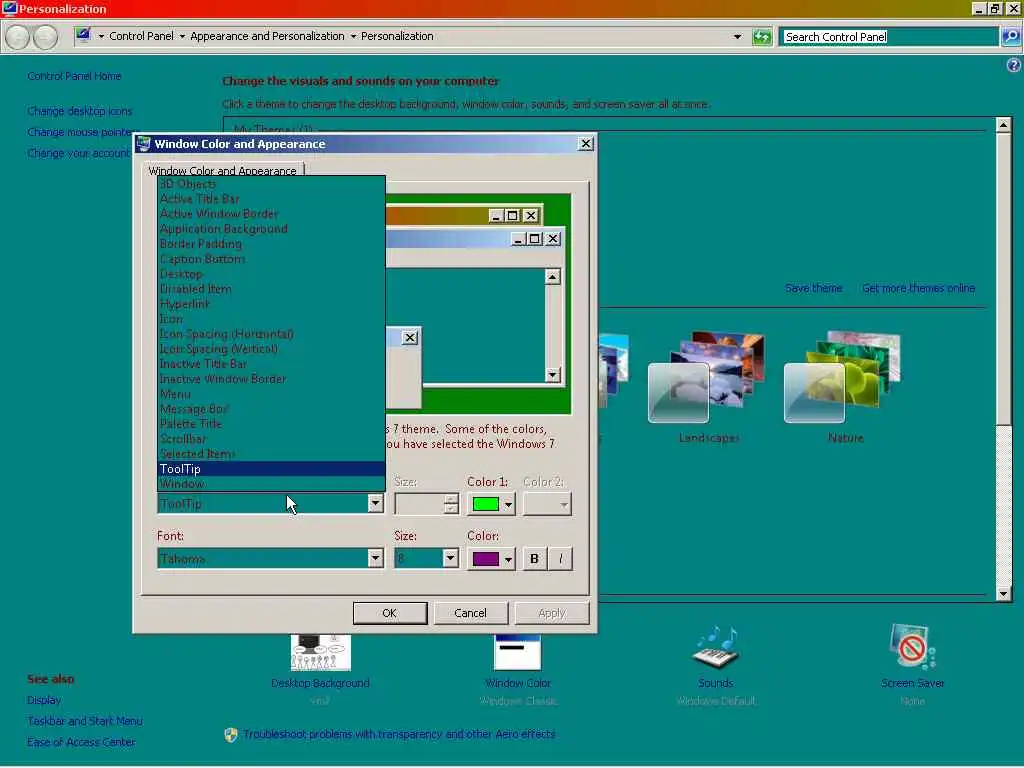
Task: Toggle Bold font button
Action: [534, 559]
